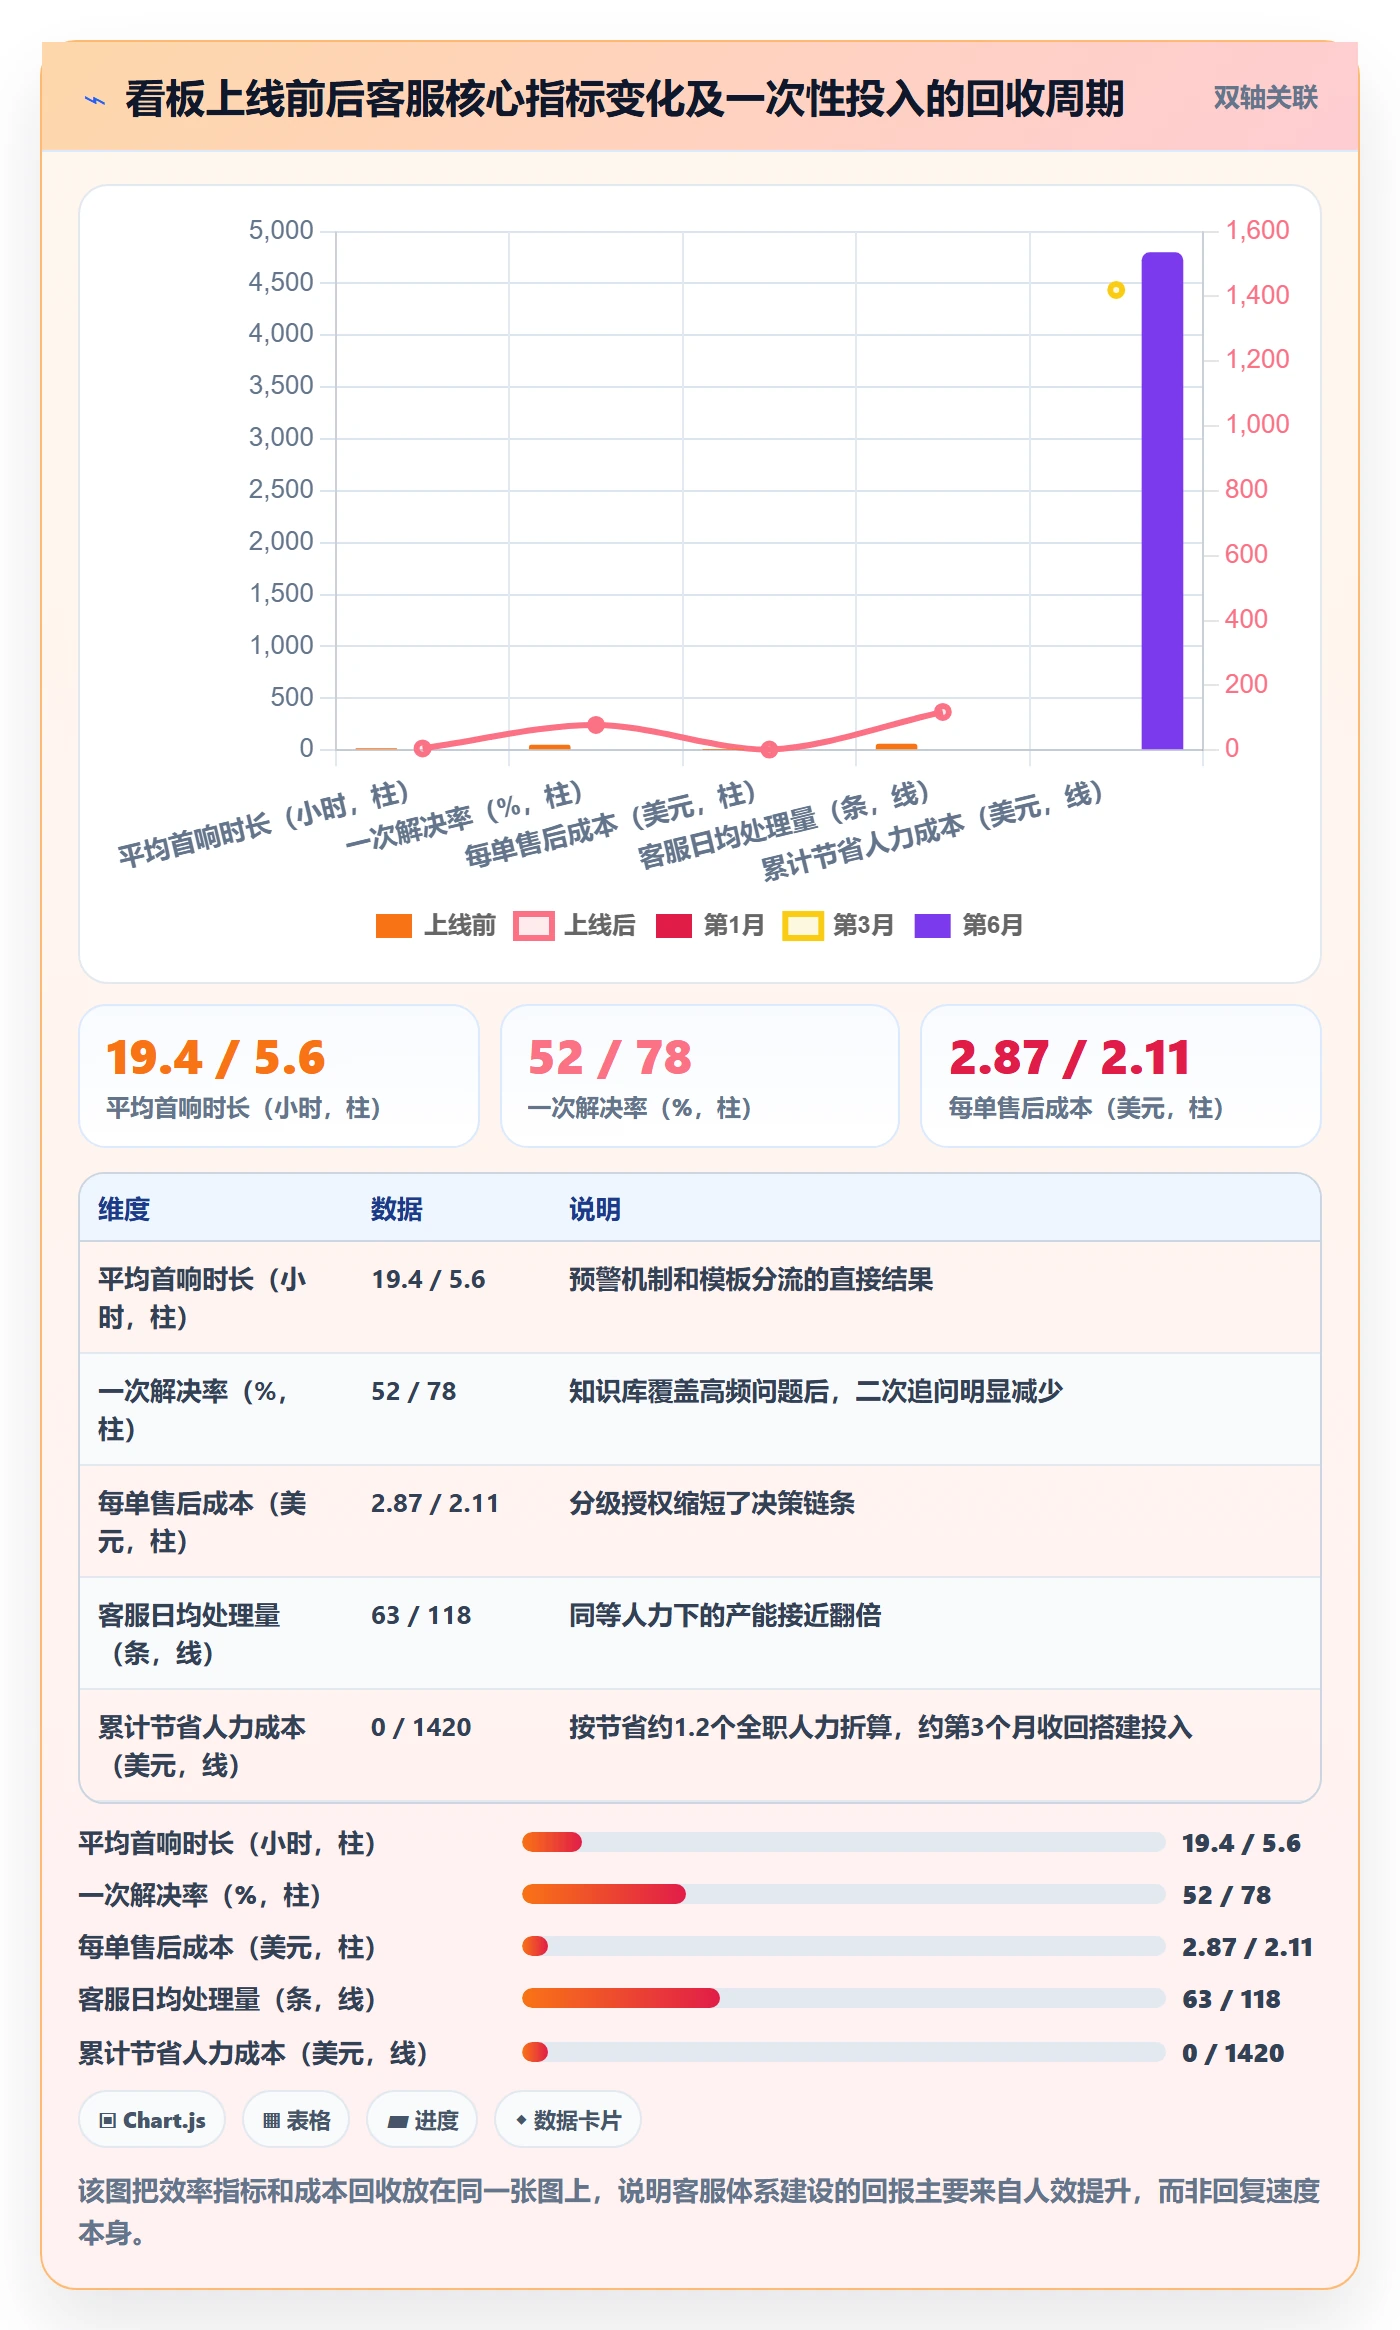Click the lightning icon beside the title
This screenshot has width=1400, height=2330.
pyautogui.click(x=95, y=99)
